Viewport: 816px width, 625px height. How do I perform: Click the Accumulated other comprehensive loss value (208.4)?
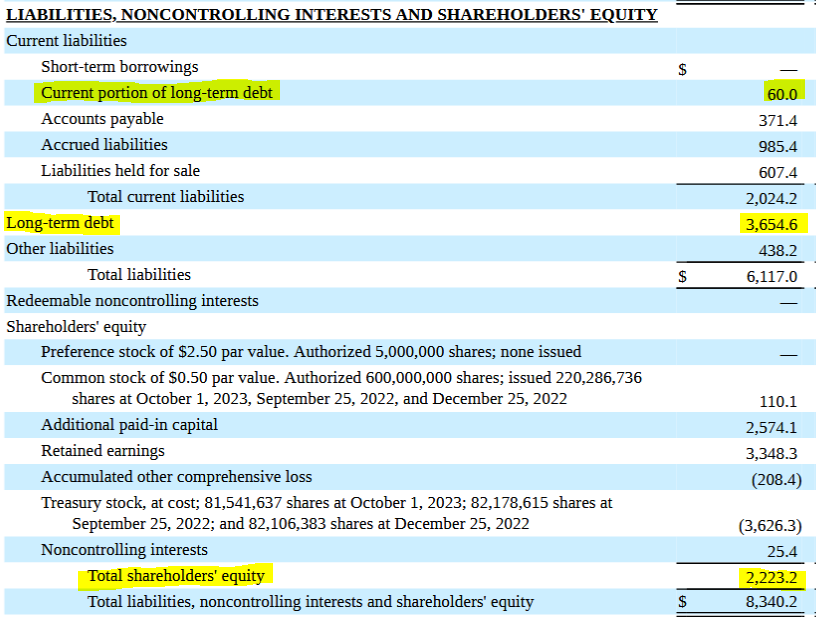[776, 479]
